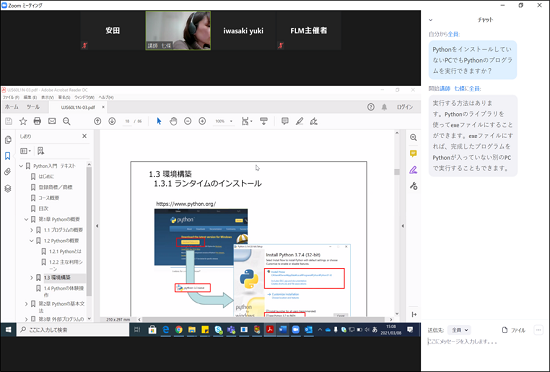Collapse the 第1章 Pythonの概要 bookmark node

pos(26,219)
